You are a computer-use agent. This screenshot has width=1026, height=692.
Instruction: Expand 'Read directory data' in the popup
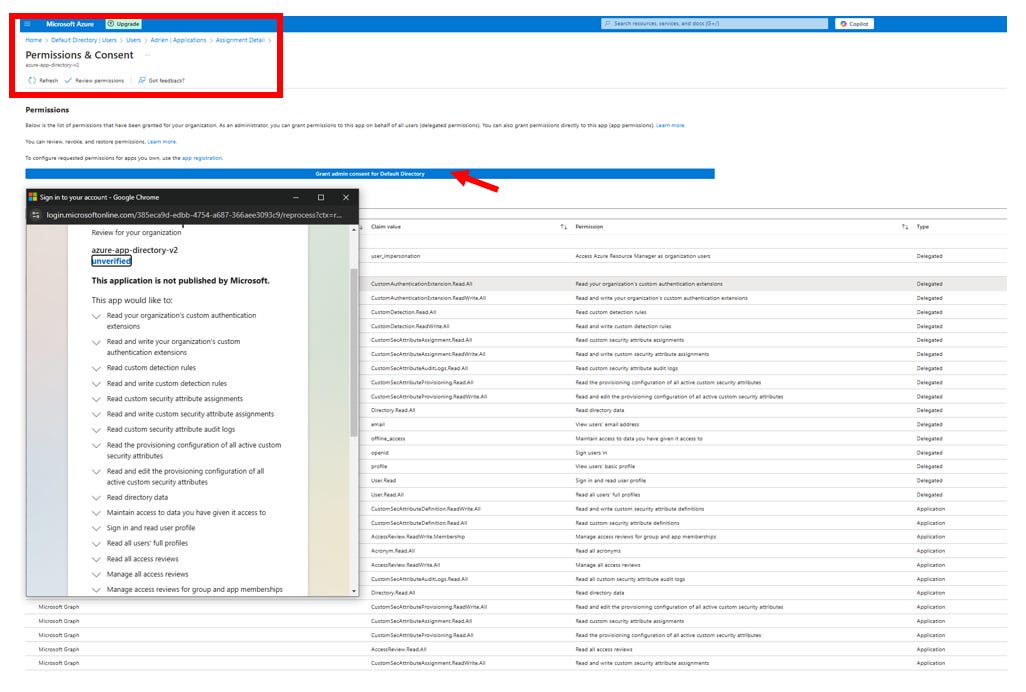point(96,498)
